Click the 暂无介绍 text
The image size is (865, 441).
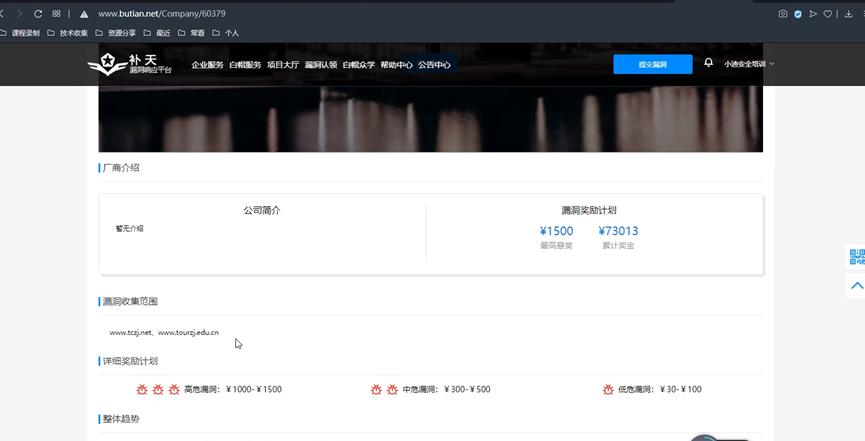point(130,229)
